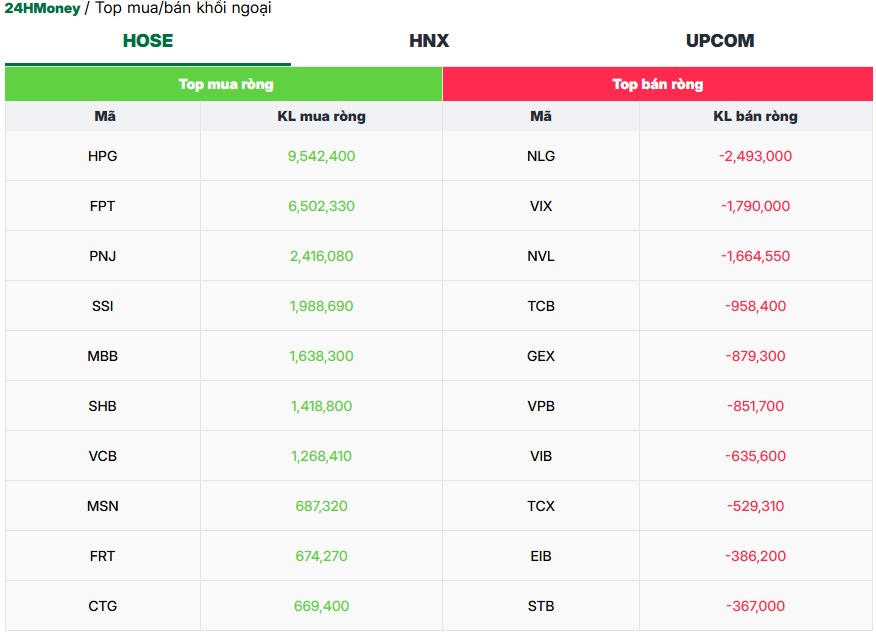Screen dimensions: 876x634
Task: Open the EIB stock code
Action: click(541, 556)
